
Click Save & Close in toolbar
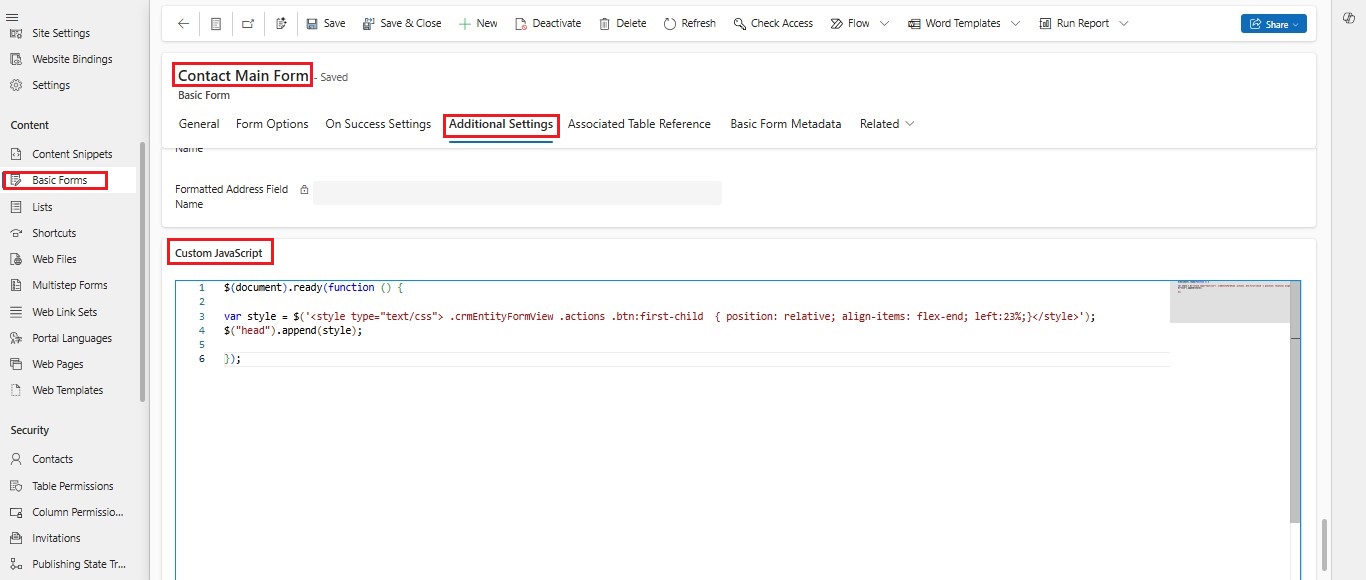[x=402, y=23]
